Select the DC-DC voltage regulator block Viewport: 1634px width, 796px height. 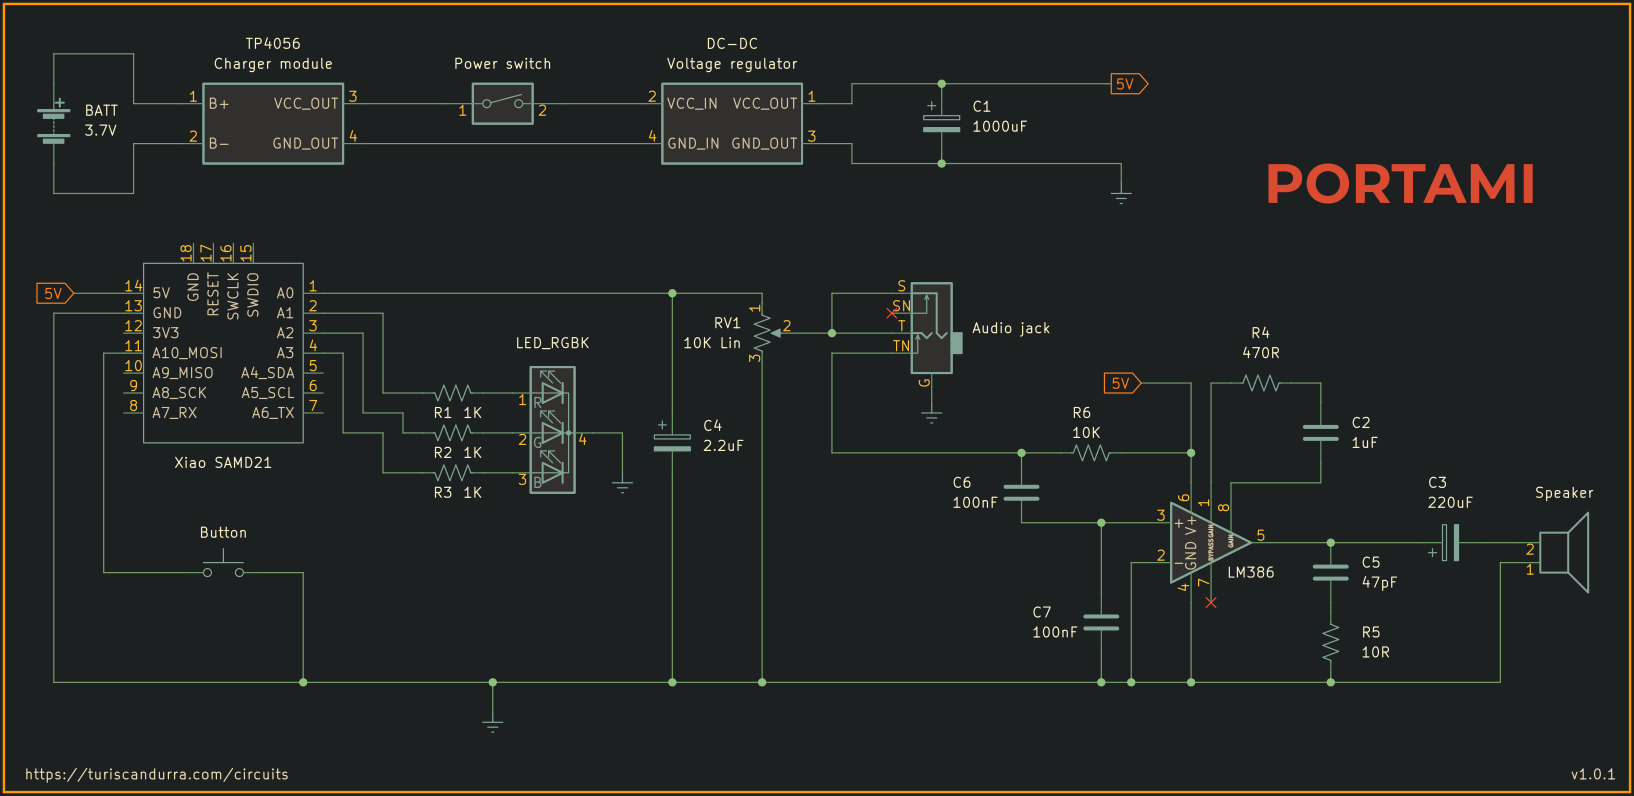(x=732, y=123)
